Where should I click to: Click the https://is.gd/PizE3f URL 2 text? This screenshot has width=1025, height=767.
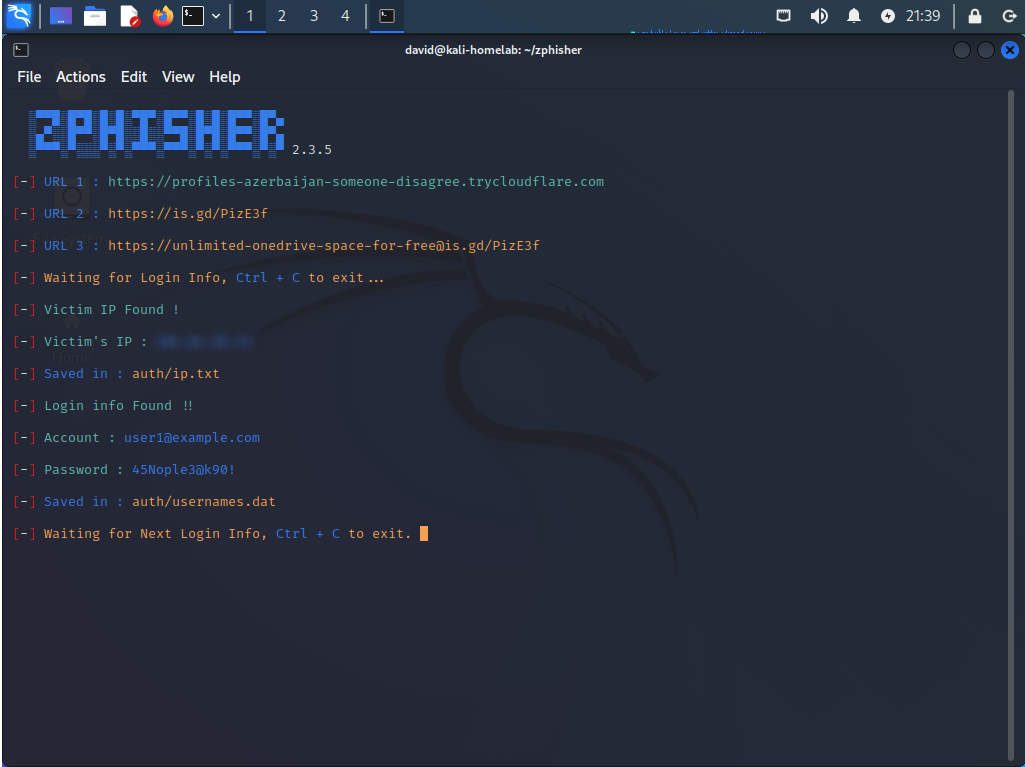[188, 214]
